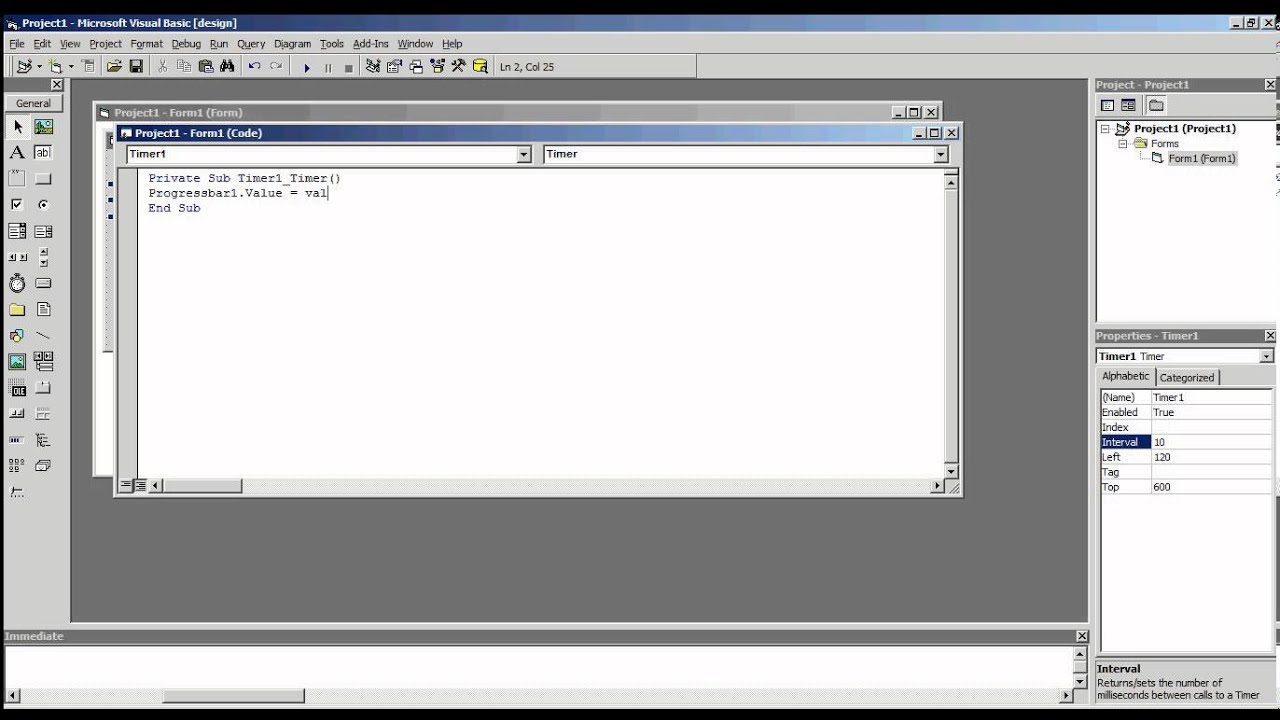Screen dimensions: 1280x720
Task: Select the Pointer tool in the toolbox
Action: tap(17, 127)
